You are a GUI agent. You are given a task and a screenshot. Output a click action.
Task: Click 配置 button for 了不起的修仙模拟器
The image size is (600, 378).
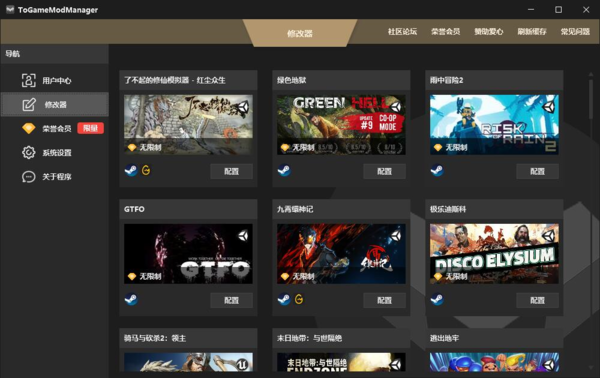pyautogui.click(x=232, y=171)
